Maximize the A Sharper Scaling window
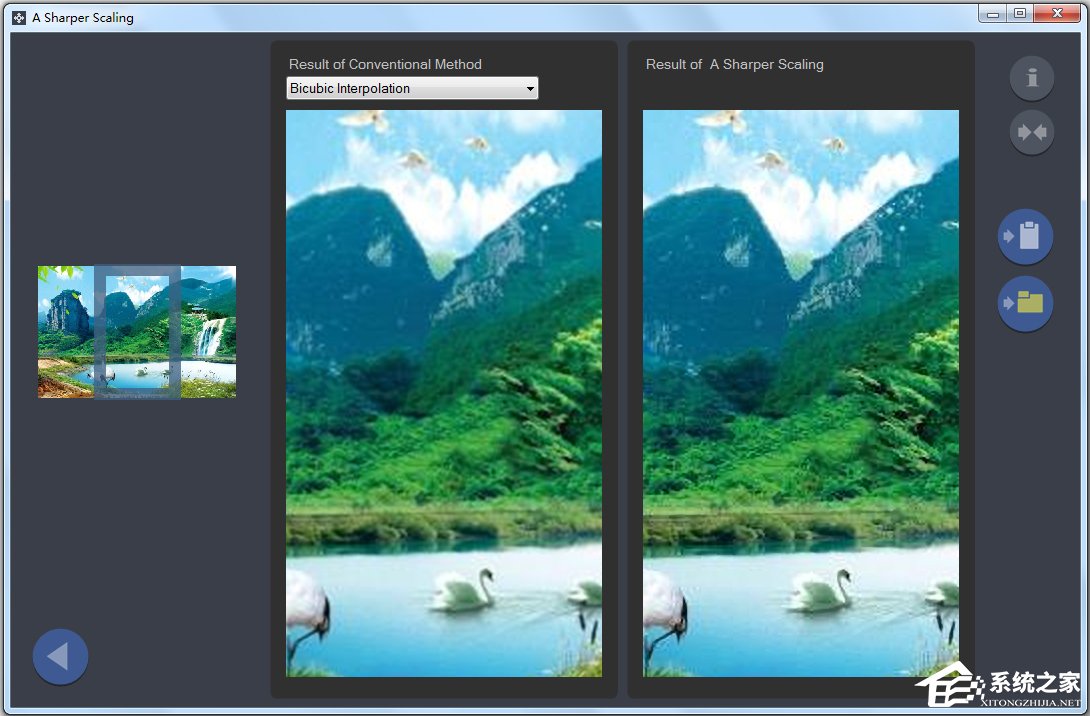The image size is (1090, 716). [x=1020, y=14]
